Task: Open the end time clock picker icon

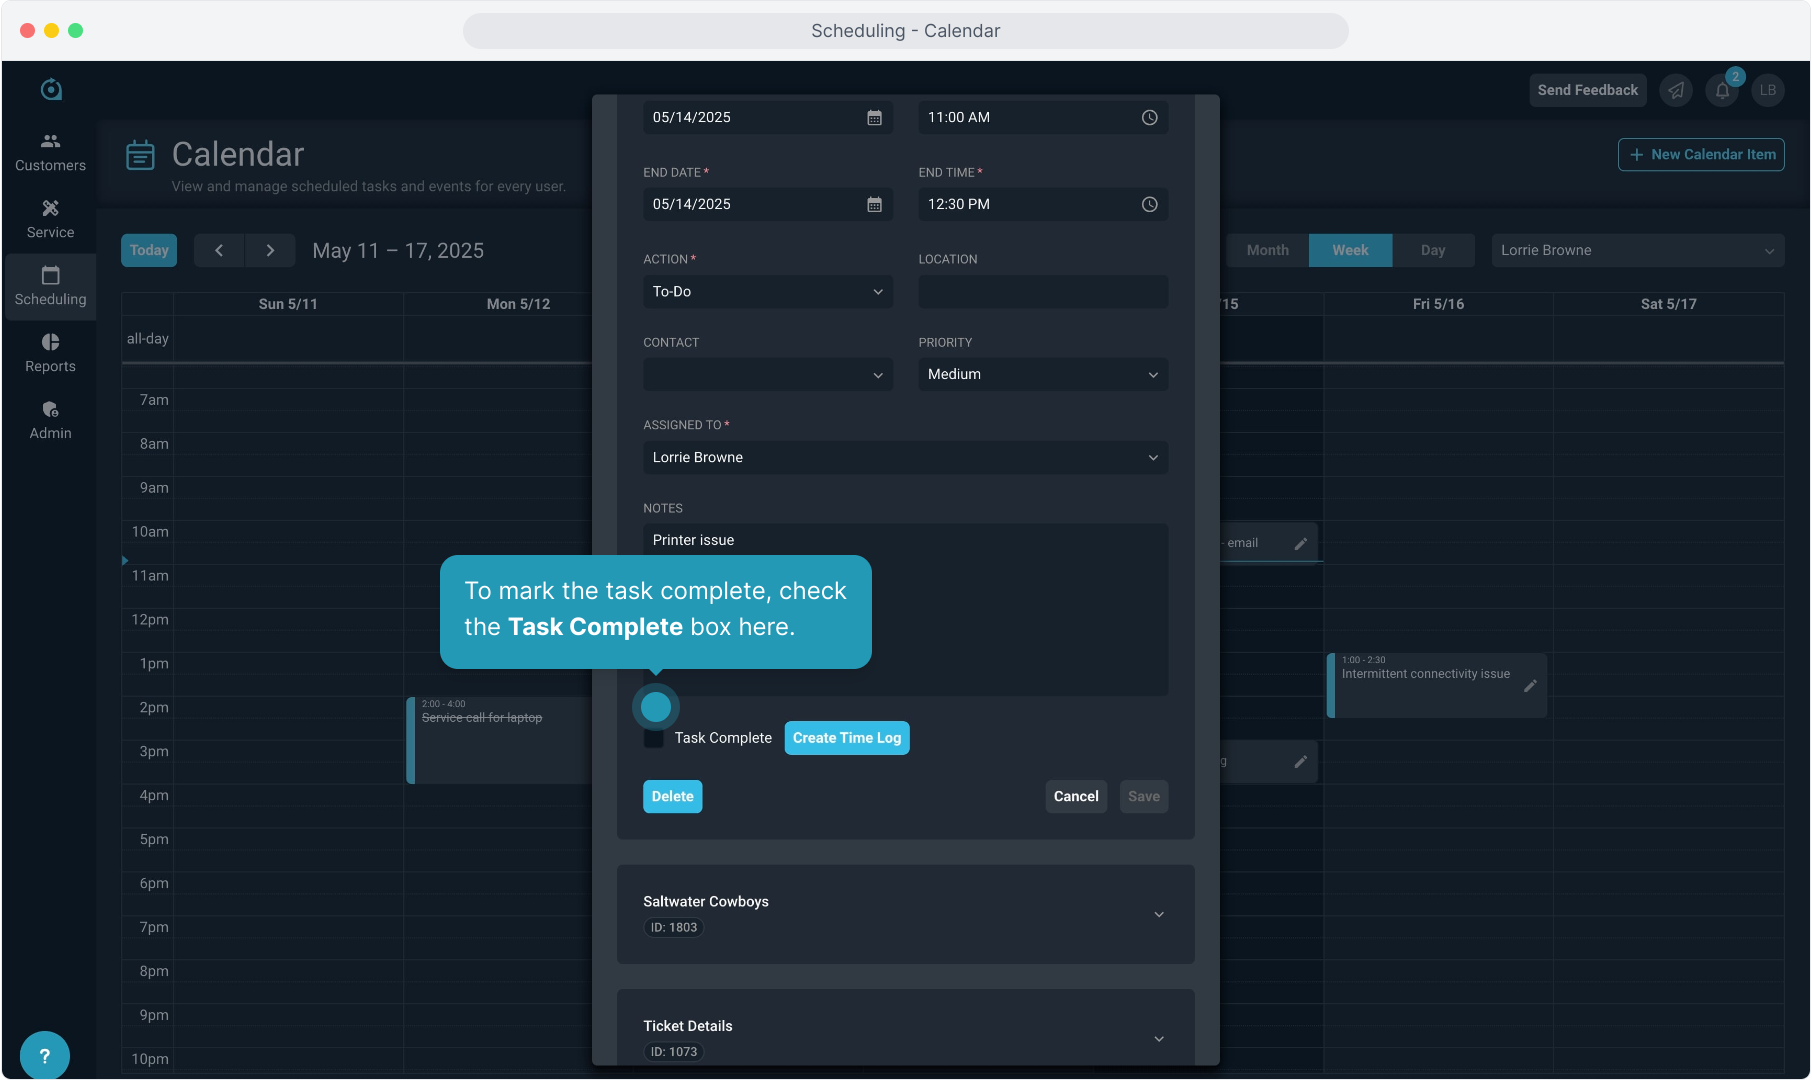Action: tap(1150, 204)
